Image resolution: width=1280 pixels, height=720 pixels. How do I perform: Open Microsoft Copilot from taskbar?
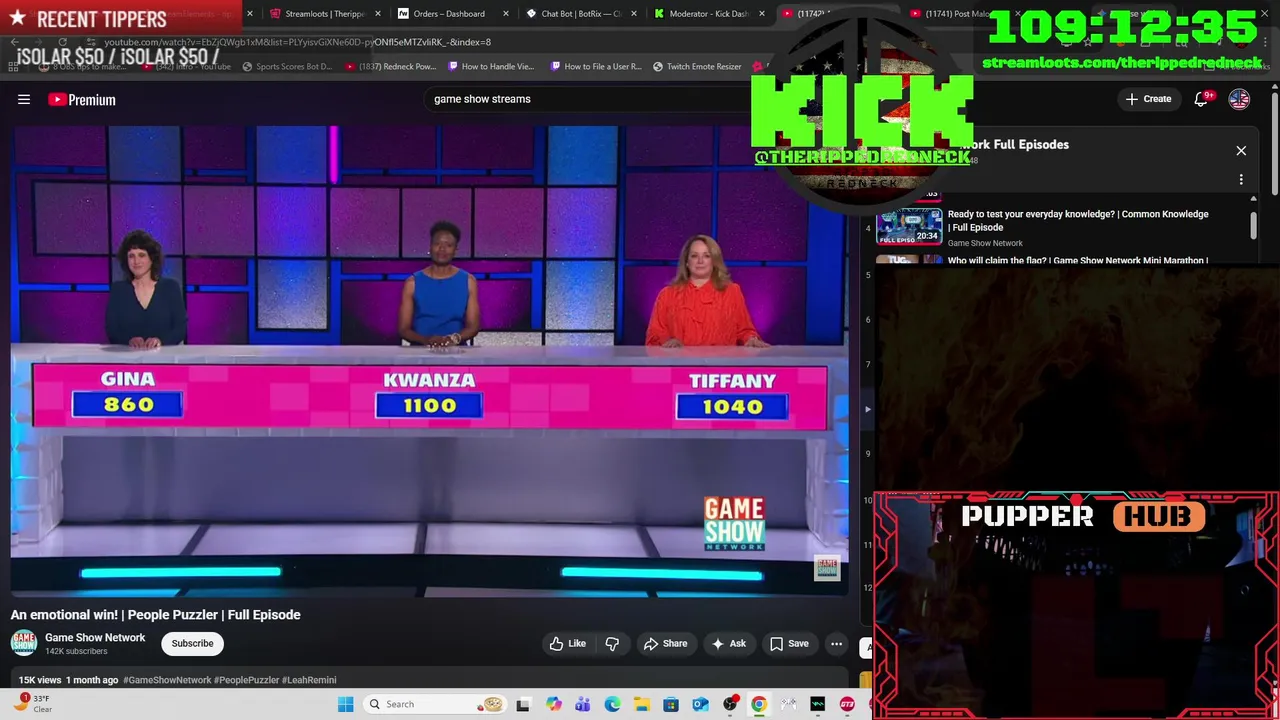tap(553, 704)
